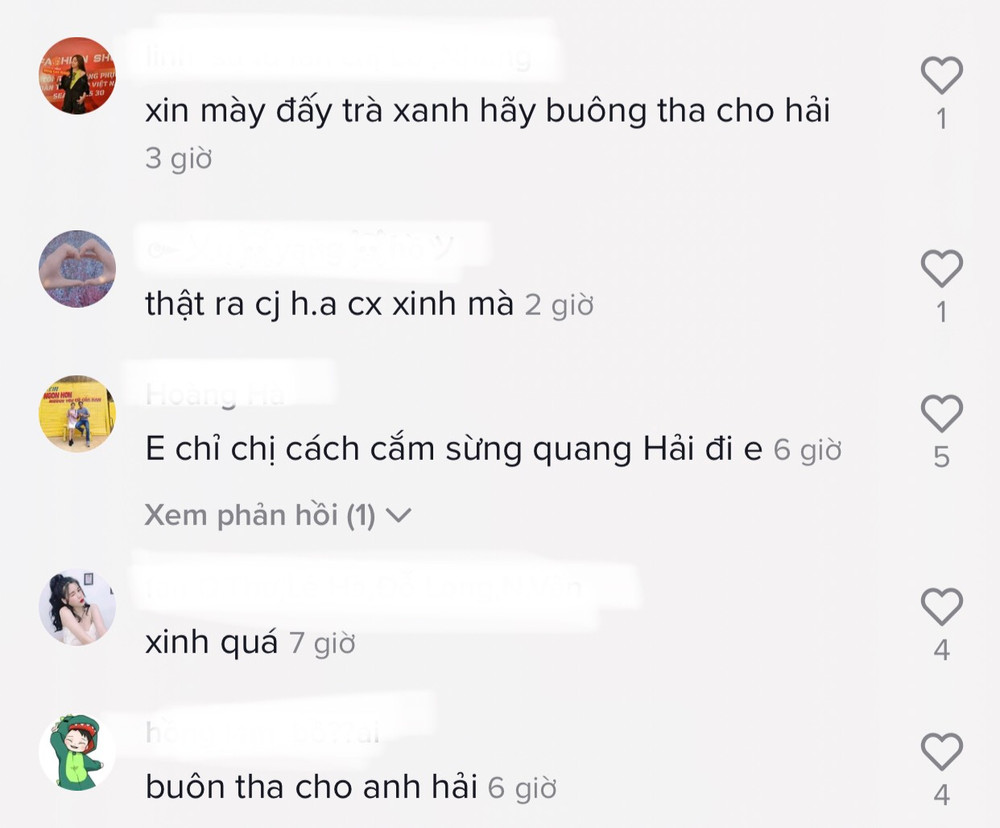Tap heart on 'cắm sừng quang Hải' comment
The height and width of the screenshot is (828, 1000).
click(x=941, y=413)
